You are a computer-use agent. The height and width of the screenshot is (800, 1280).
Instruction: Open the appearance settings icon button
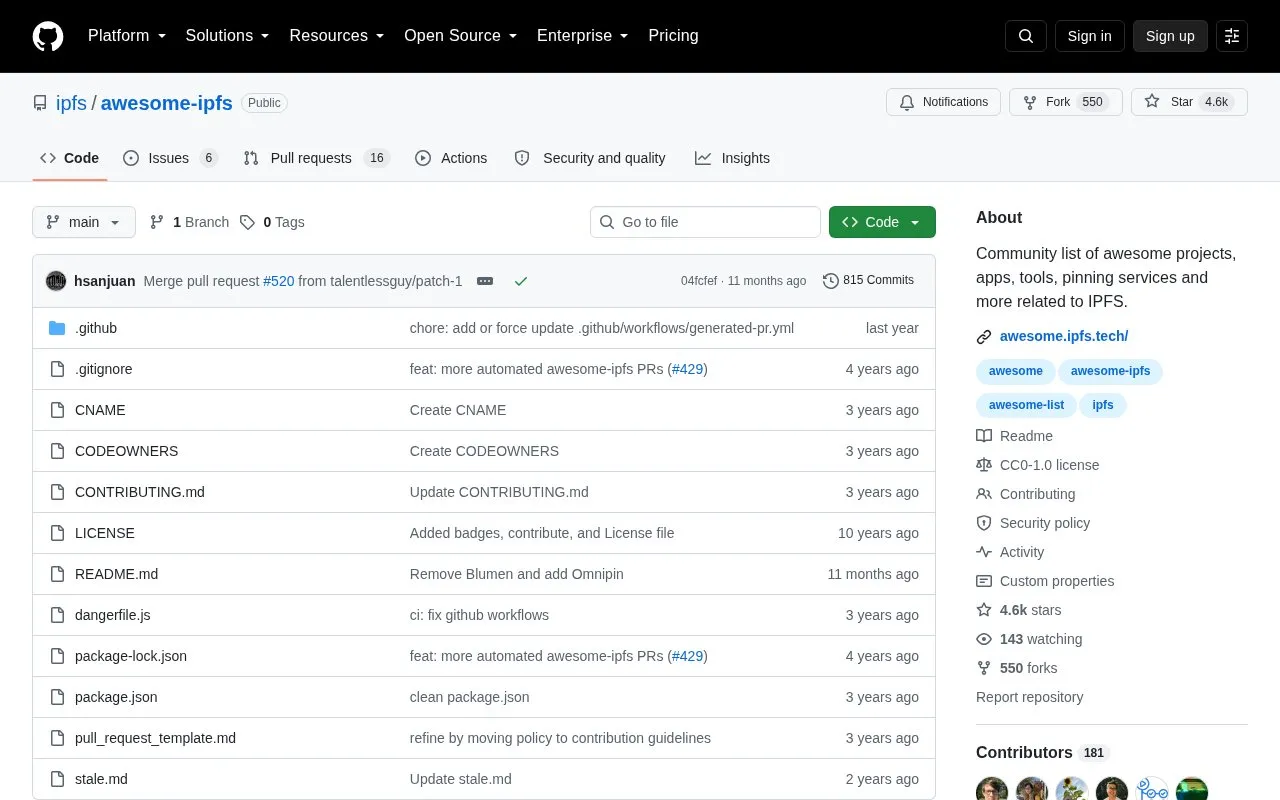tap(1232, 36)
